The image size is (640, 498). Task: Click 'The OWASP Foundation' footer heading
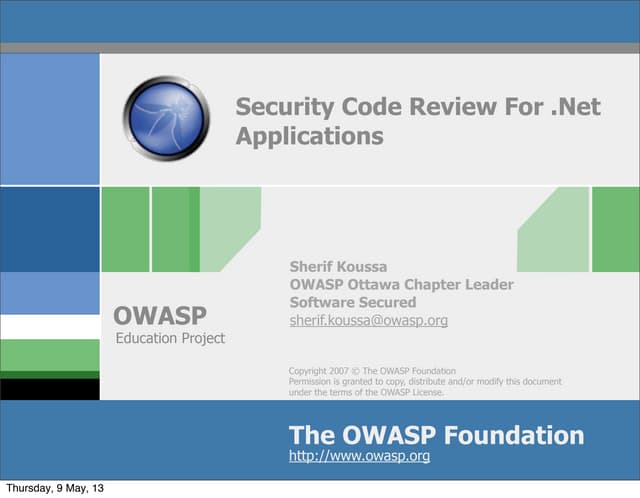click(x=436, y=435)
